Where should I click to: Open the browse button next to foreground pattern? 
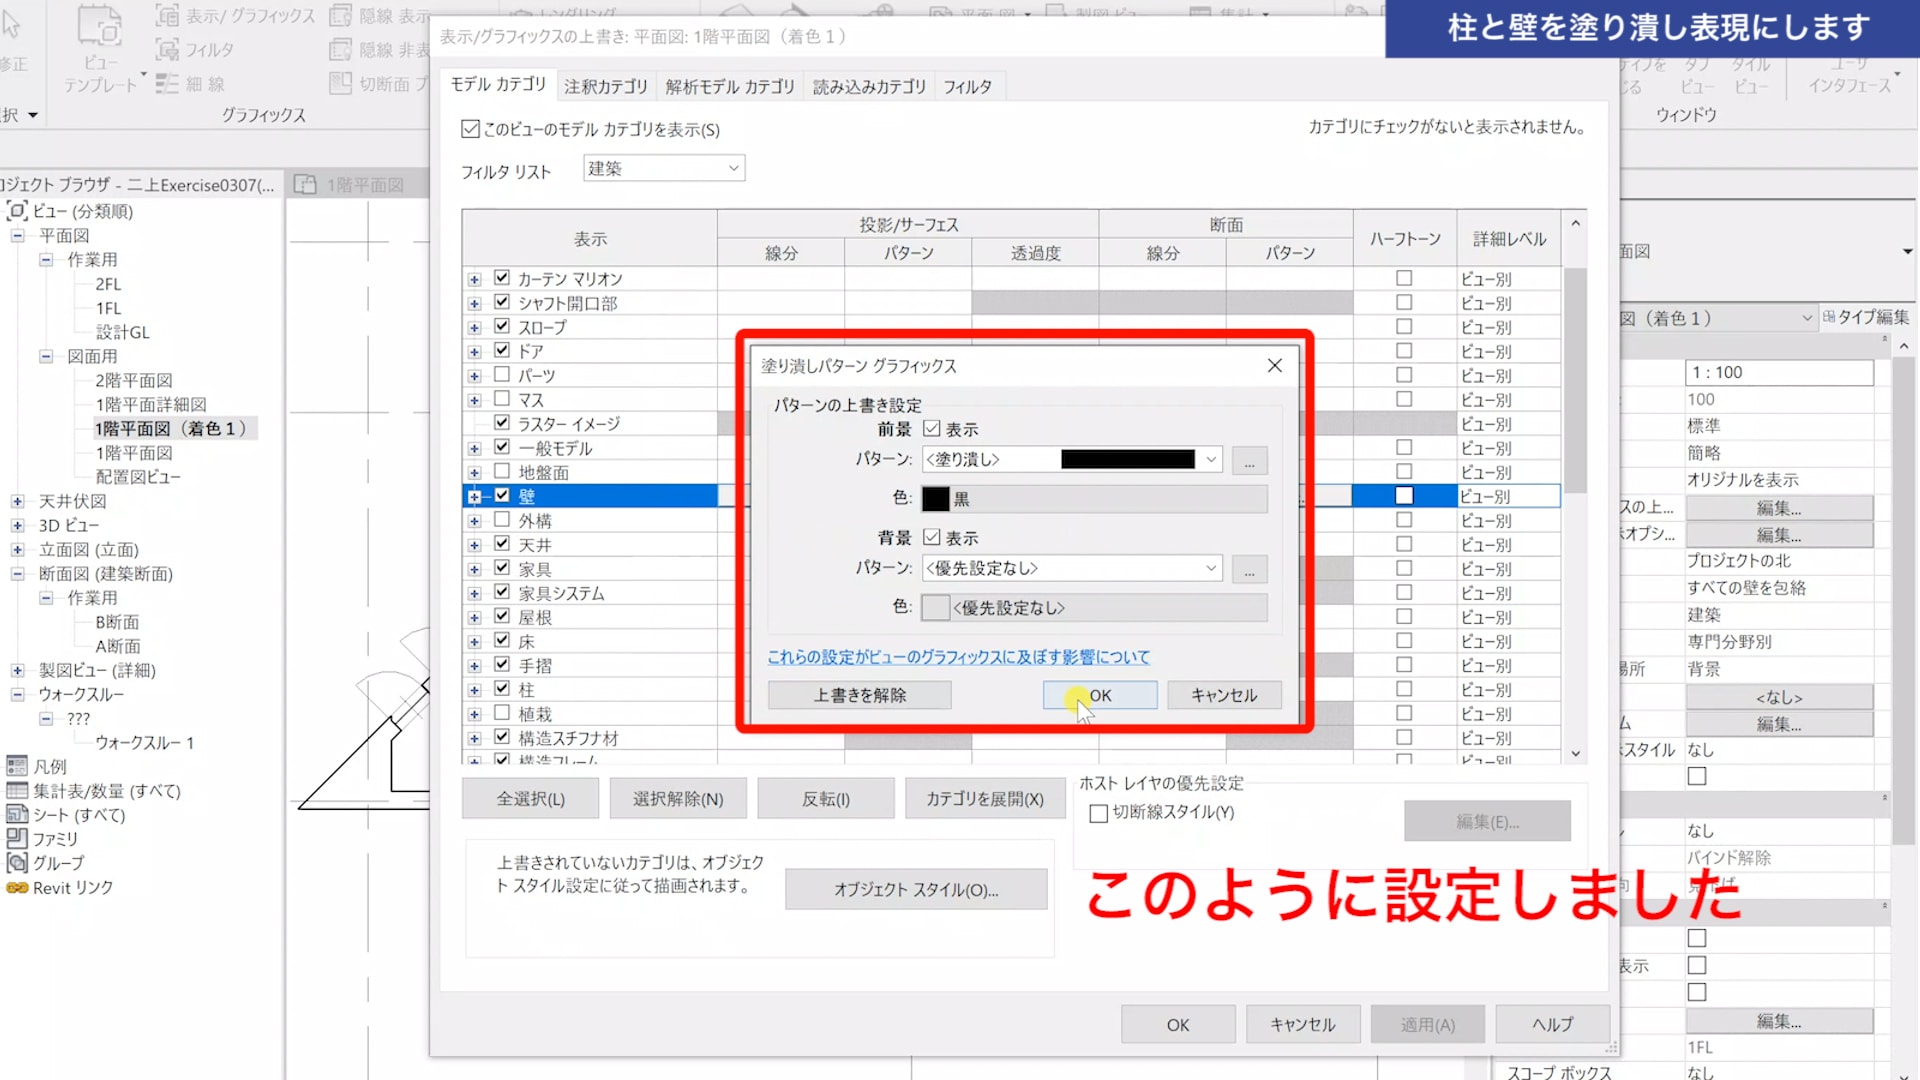coord(1249,461)
